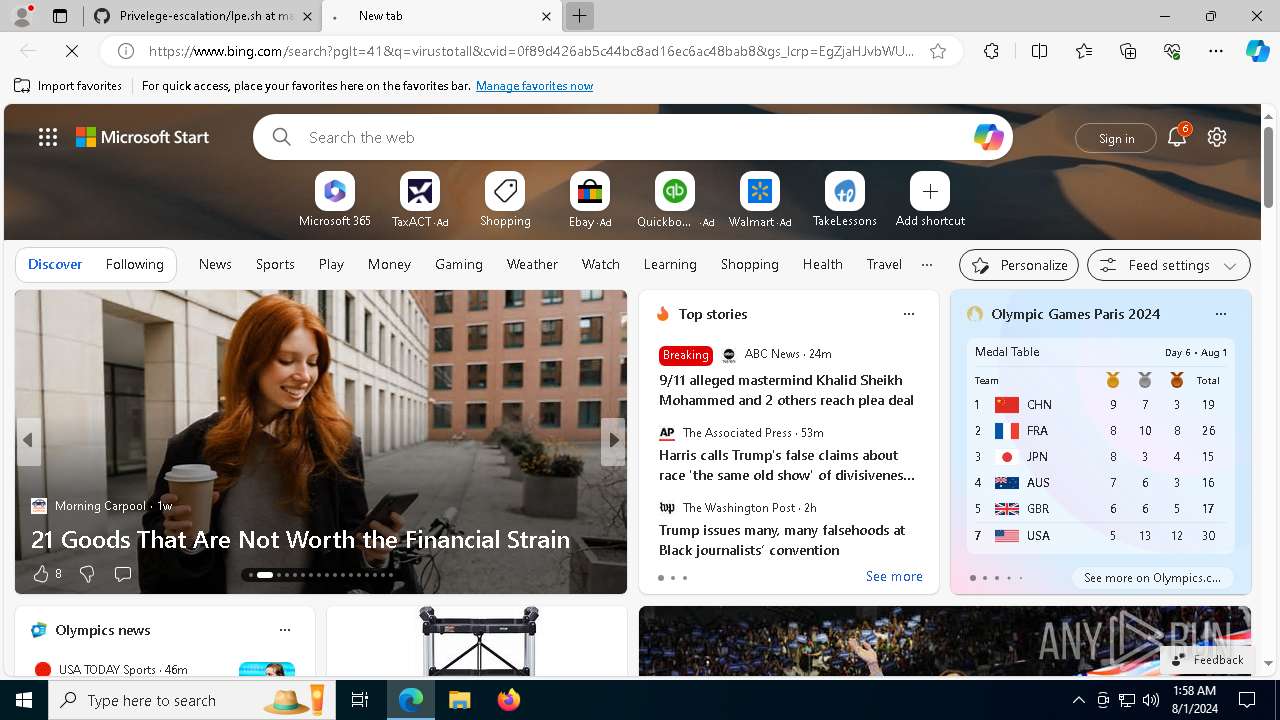Image resolution: width=1280 pixels, height=720 pixels.
Task: Click the Personalize button
Action: click(x=1019, y=265)
